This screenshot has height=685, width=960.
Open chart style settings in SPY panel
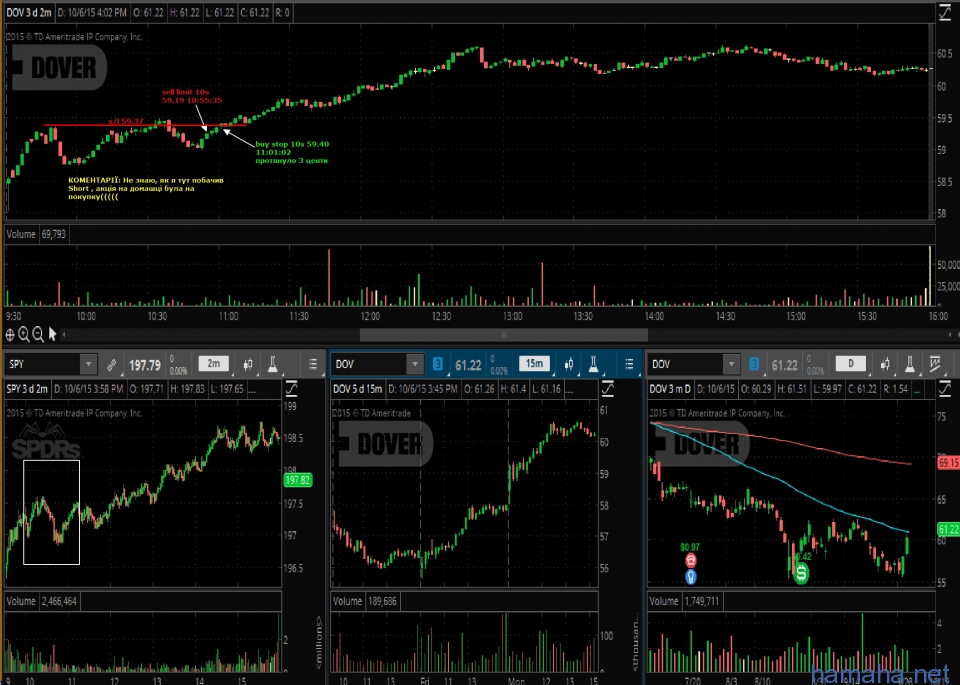[248, 365]
